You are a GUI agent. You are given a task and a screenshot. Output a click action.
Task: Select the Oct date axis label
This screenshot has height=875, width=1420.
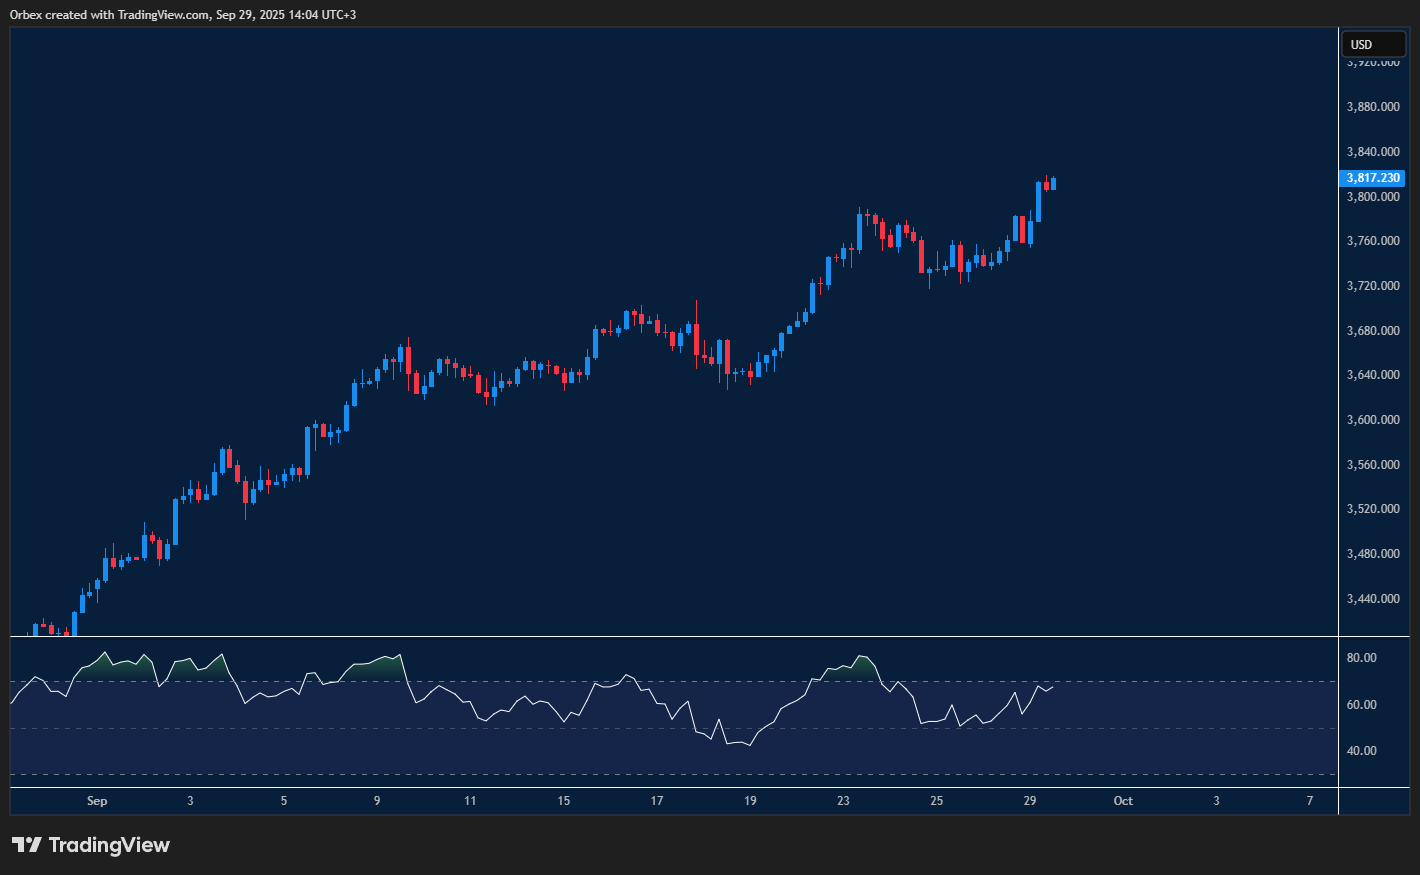pos(1123,801)
